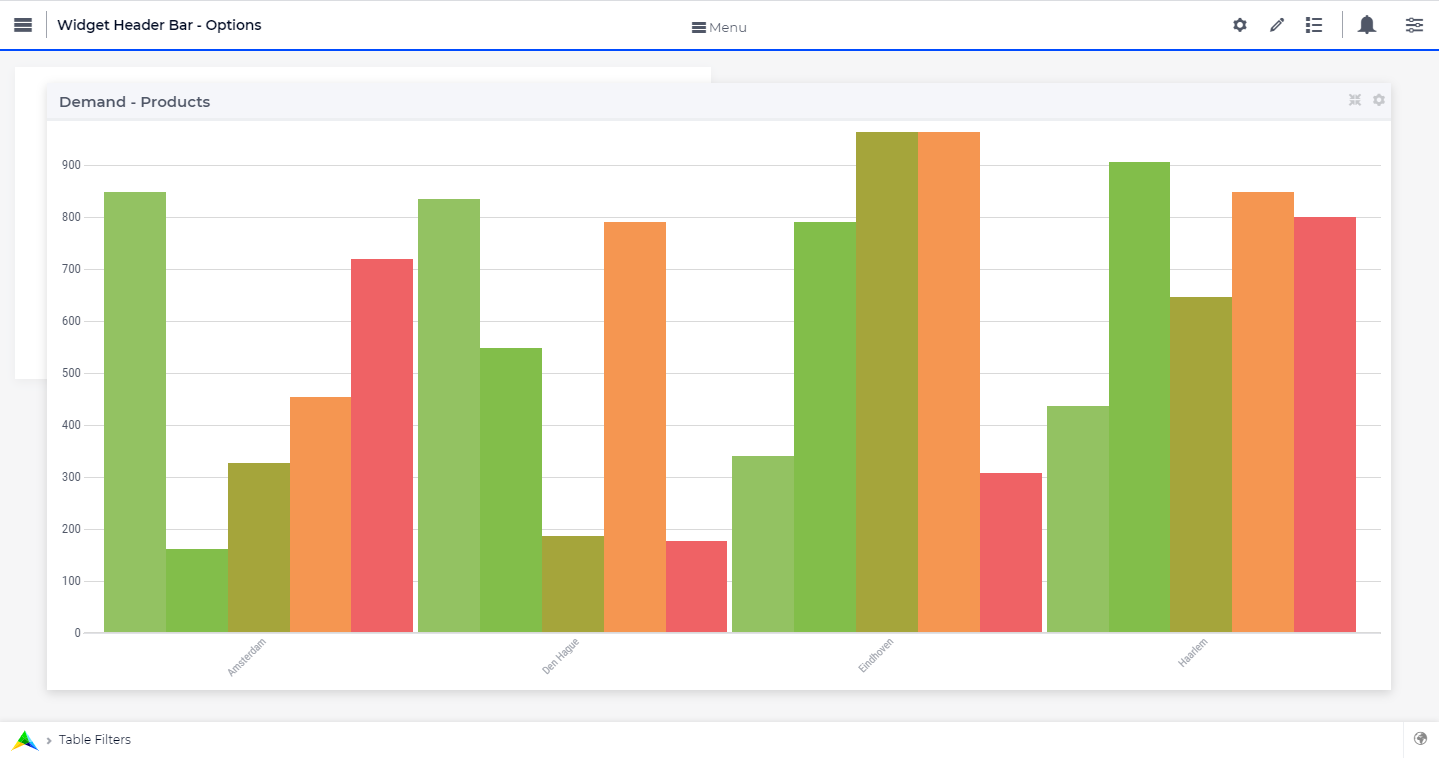Select Eindhoven's red bar
Image resolution: width=1440 pixels, height=758 pixels.
tap(1011, 552)
